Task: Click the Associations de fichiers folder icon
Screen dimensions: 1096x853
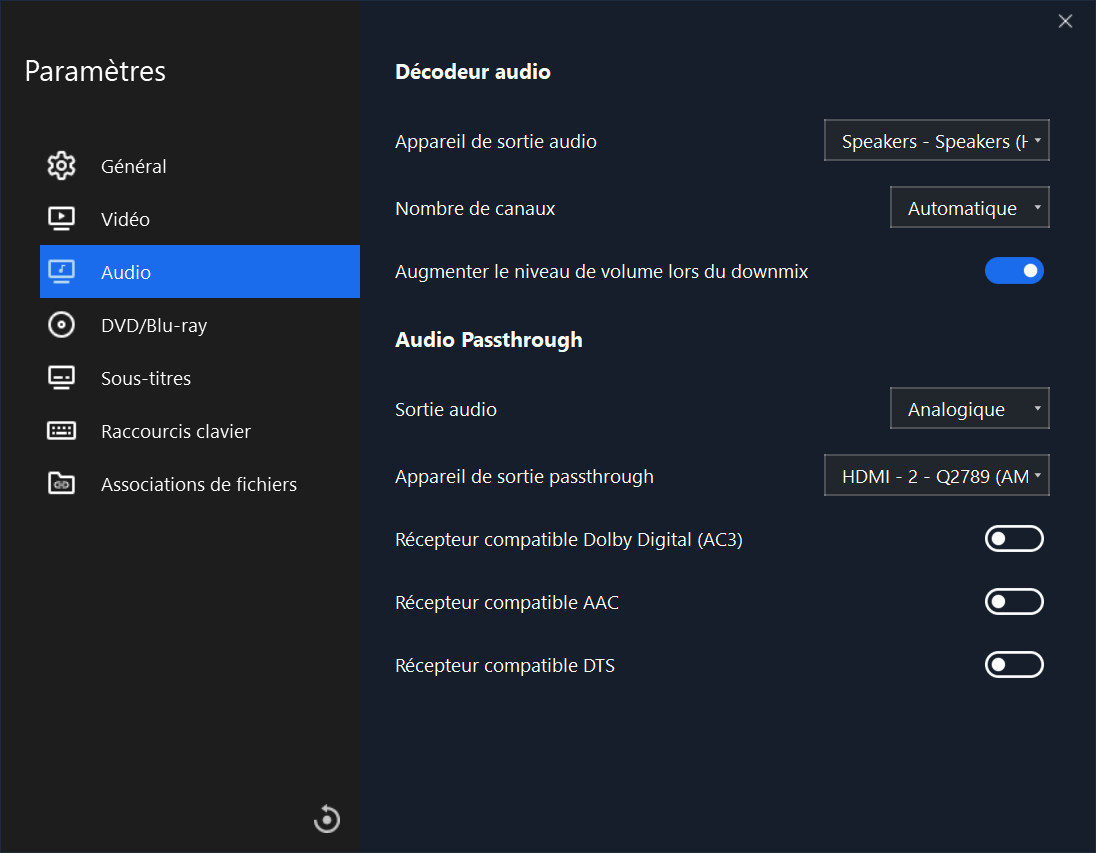Action: (62, 484)
